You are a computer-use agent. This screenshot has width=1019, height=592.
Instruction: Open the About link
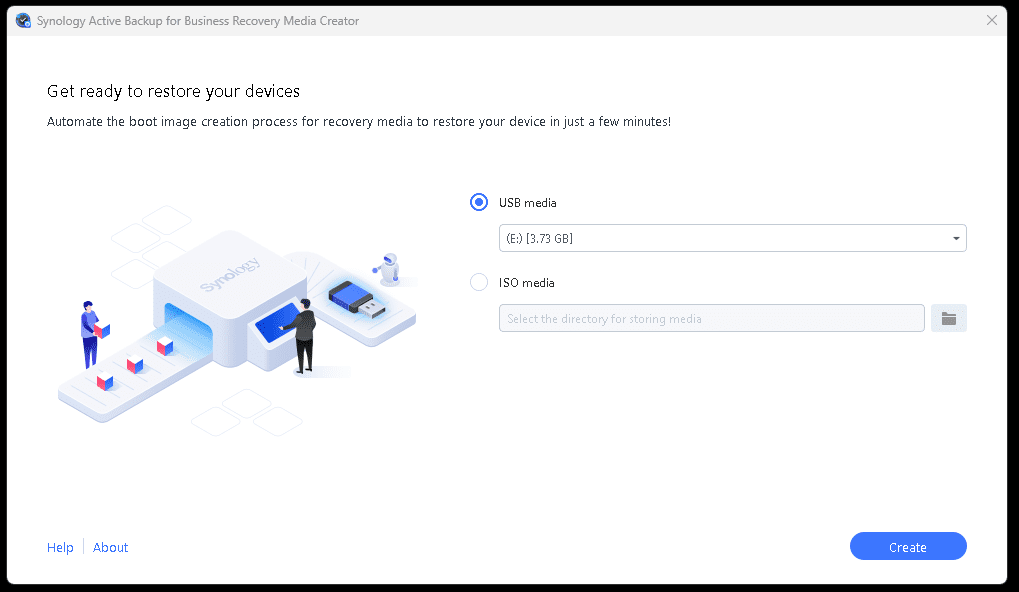110,547
